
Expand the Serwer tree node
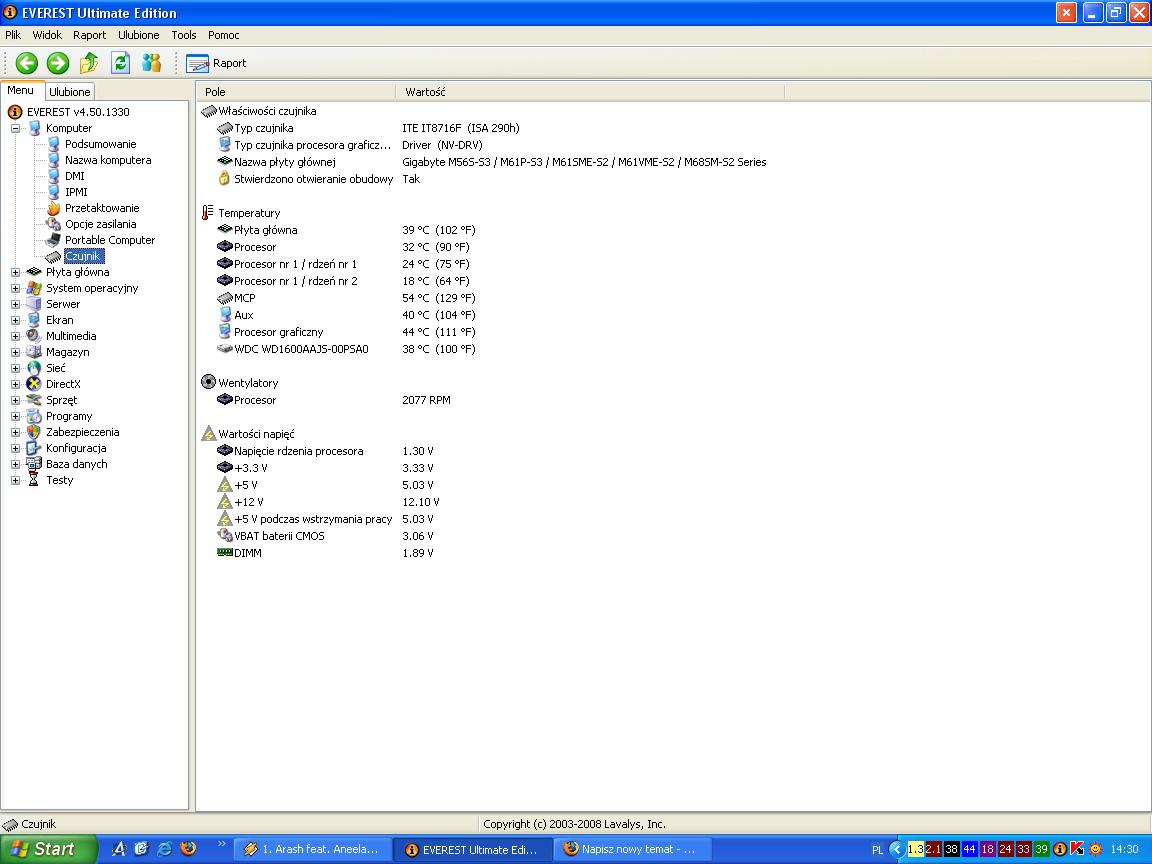[15, 304]
